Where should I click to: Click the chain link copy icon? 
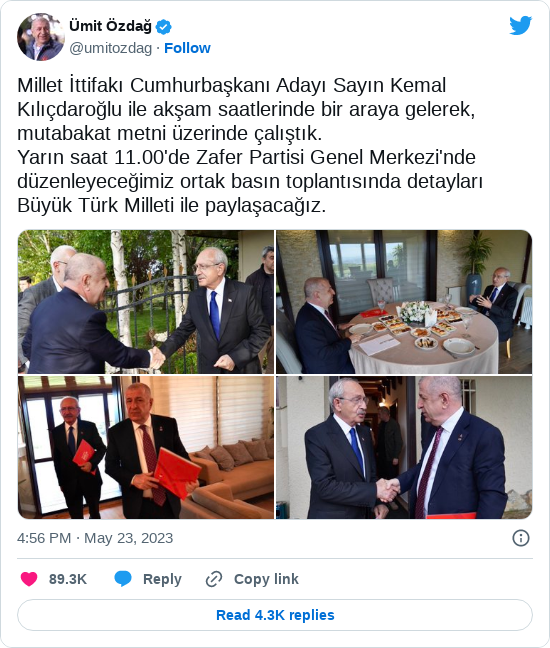click(214, 579)
